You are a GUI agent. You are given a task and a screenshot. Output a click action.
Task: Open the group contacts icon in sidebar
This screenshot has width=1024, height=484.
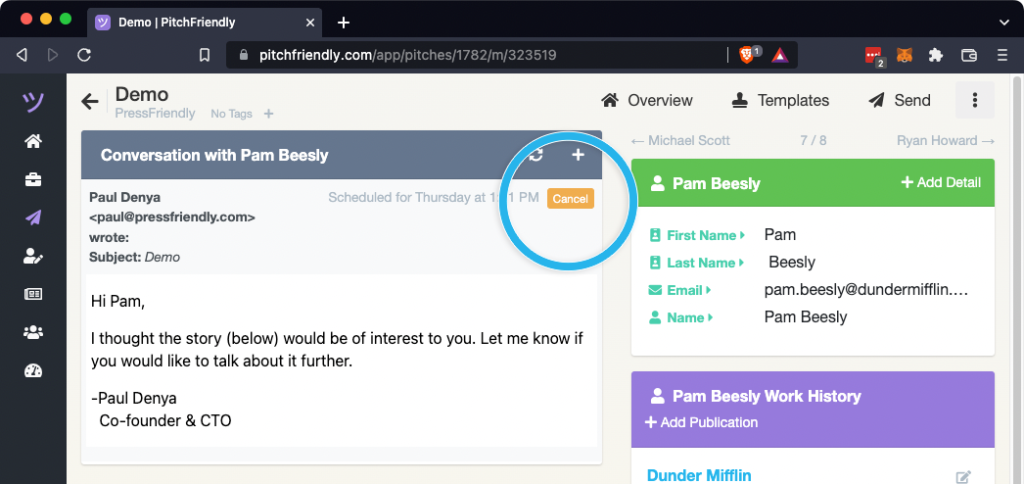click(x=33, y=332)
